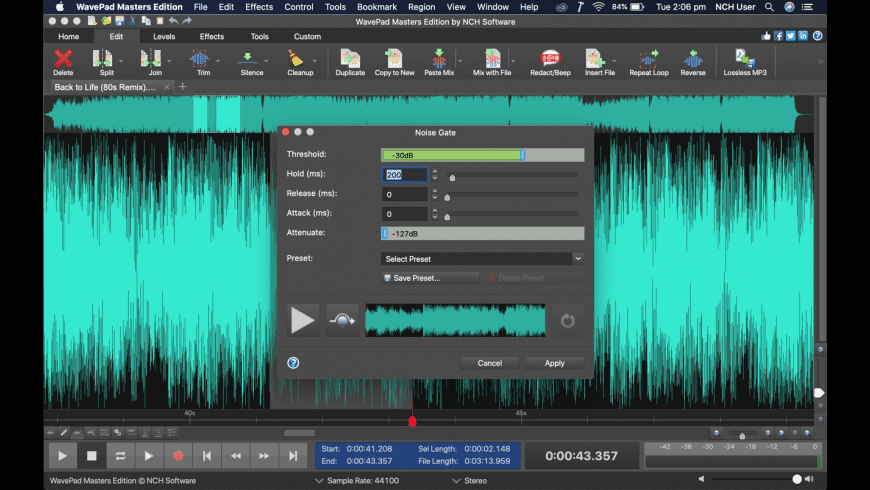Select the Copy to New icon
The image size is (870, 490).
394,62
